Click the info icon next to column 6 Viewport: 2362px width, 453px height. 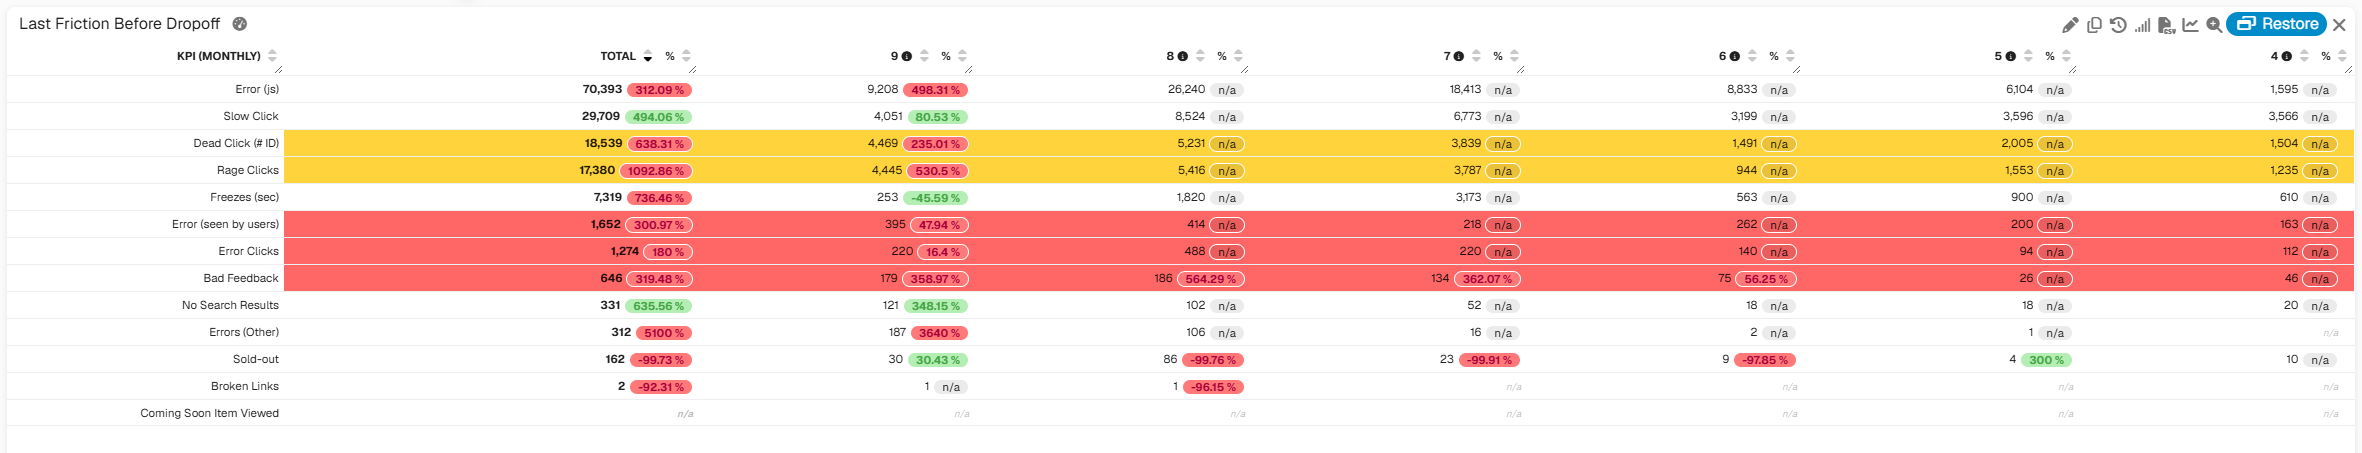(x=1735, y=56)
